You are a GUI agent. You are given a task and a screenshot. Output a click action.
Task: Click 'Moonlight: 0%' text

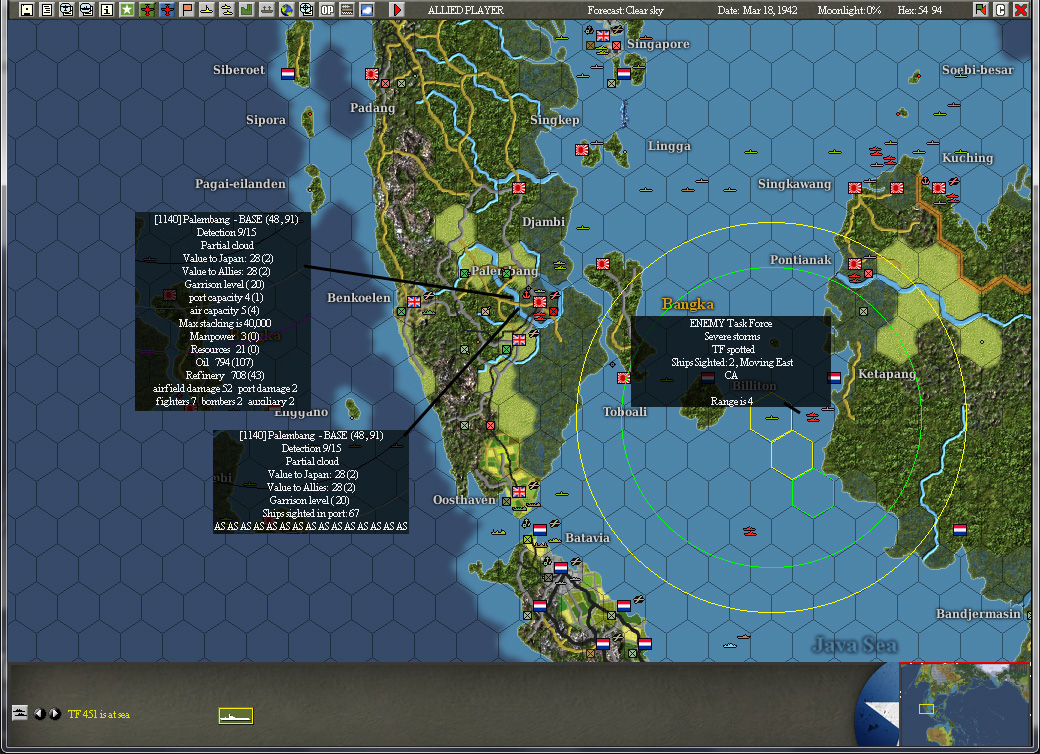tap(850, 10)
